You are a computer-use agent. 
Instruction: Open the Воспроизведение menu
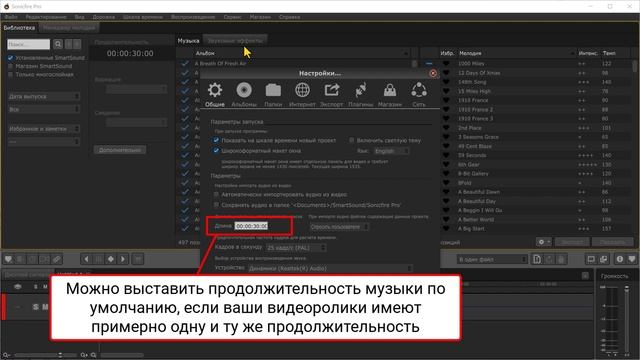[193, 17]
